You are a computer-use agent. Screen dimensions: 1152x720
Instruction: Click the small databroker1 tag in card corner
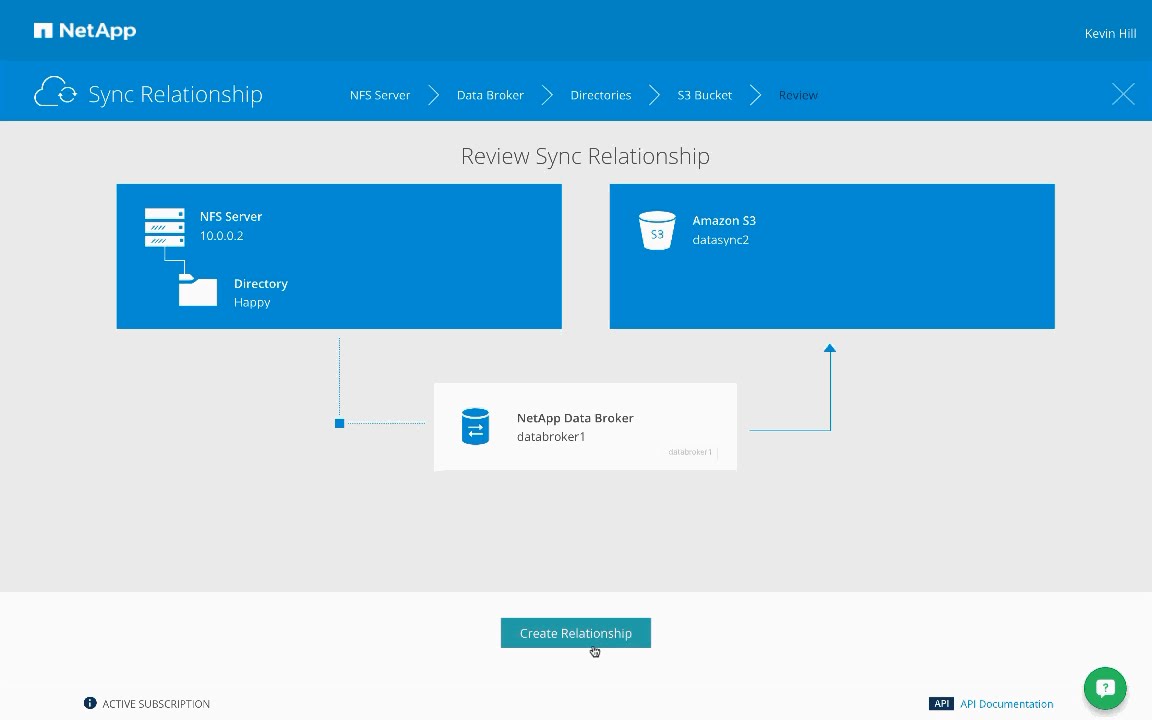pos(690,452)
